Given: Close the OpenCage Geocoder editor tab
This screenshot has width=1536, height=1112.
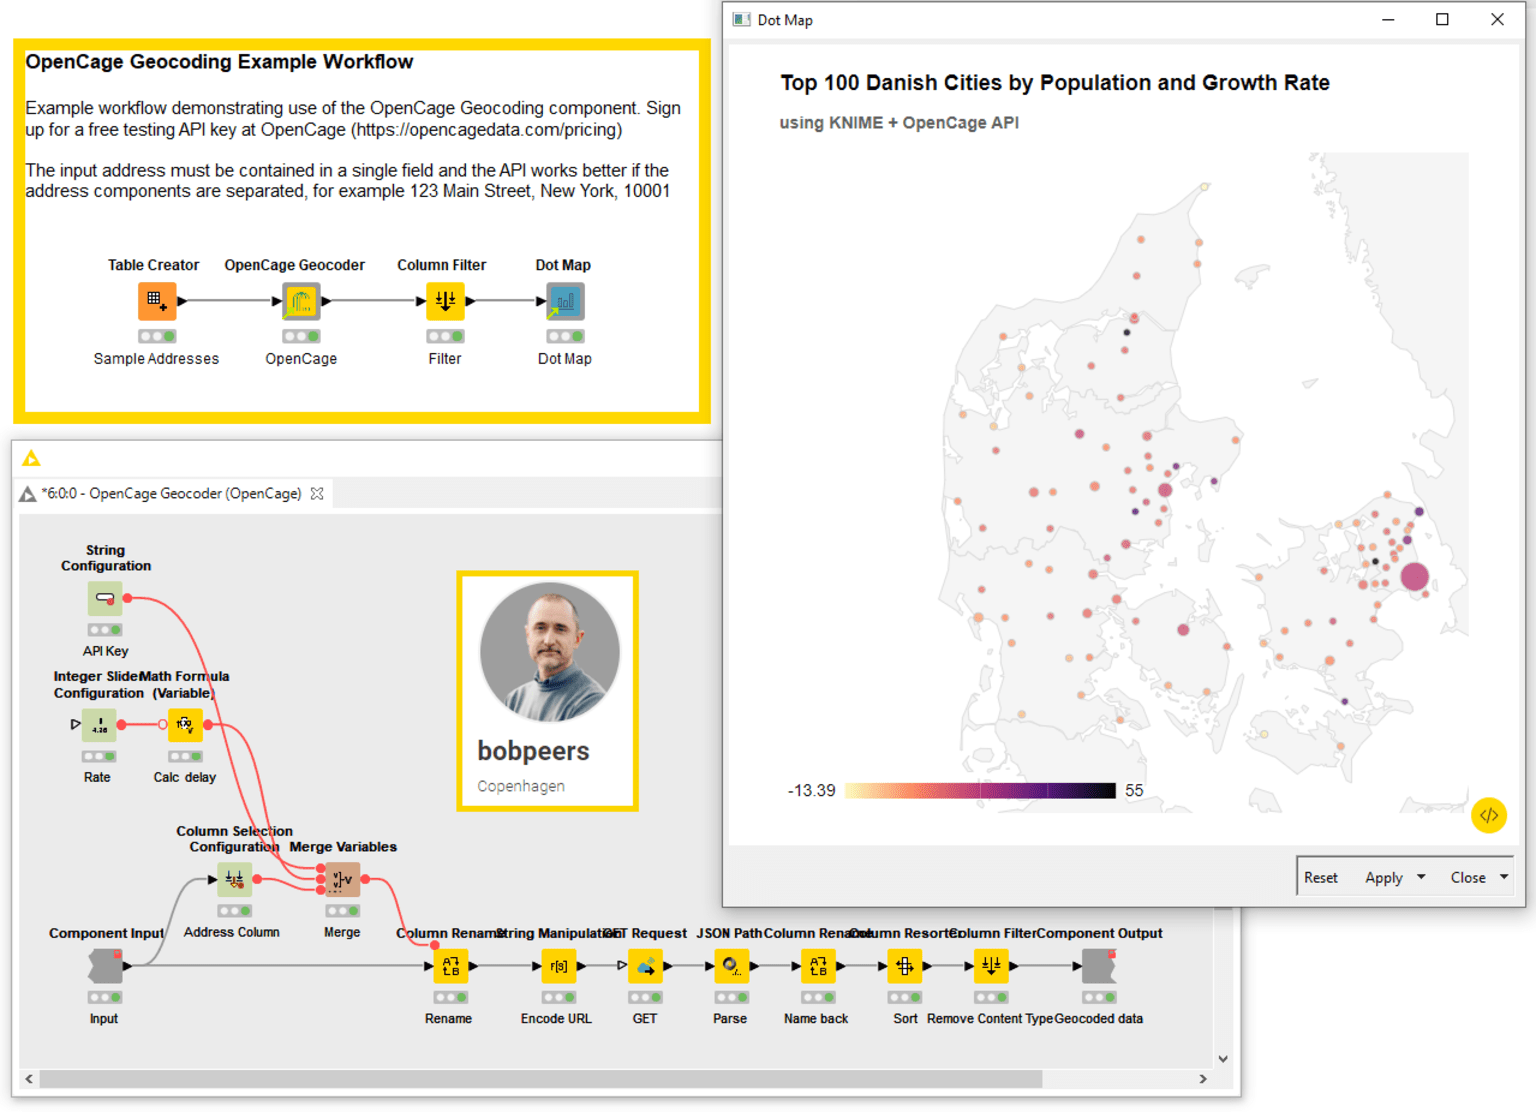Looking at the screenshot, I should [317, 494].
